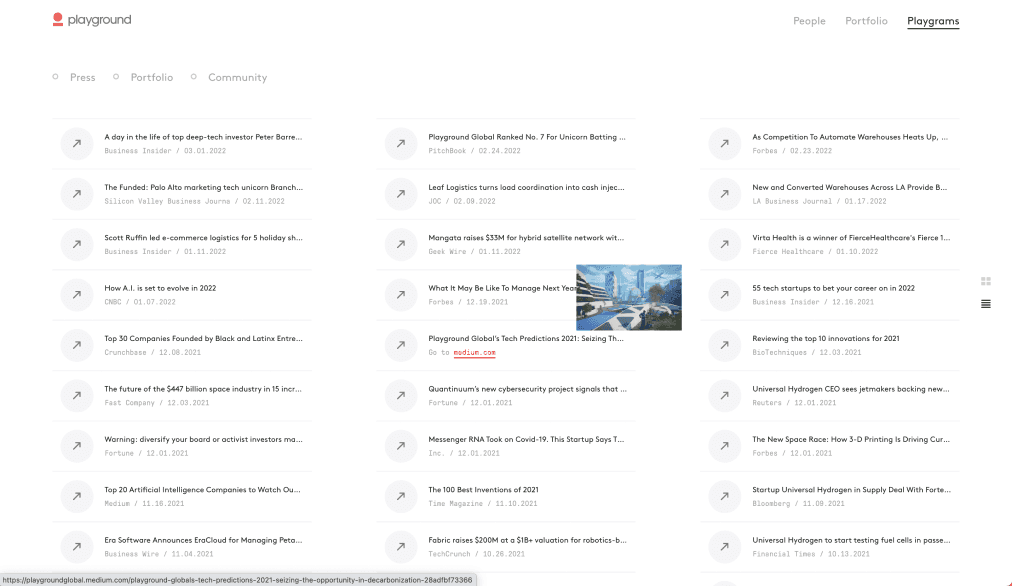The image size is (1012, 586).
Task: Click 'CNBC / 01.07.2022' text
Action: 140,302
